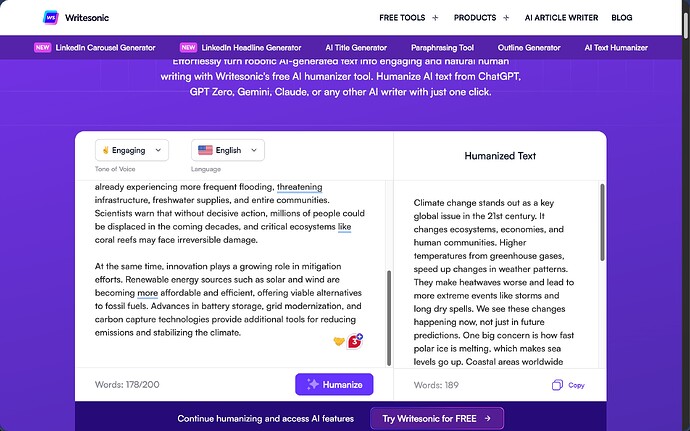690x431 pixels.
Task: Click the underlined word "more" before affordable
Action: (147, 293)
